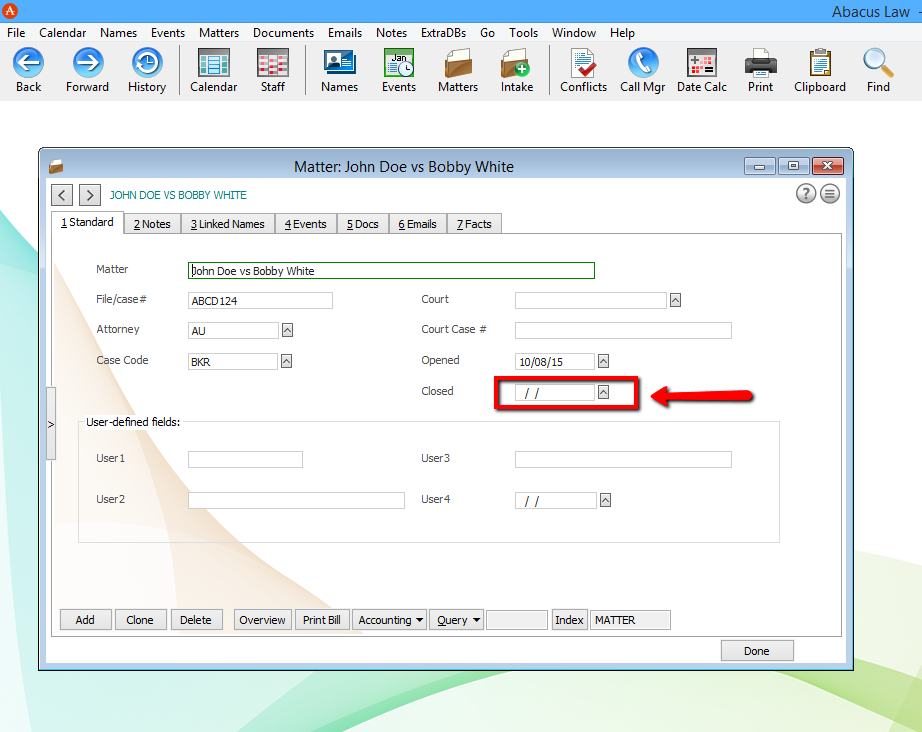Screen dimensions: 922x732
Task: Open the ExtraDBs menu
Action: pyautogui.click(x=443, y=33)
